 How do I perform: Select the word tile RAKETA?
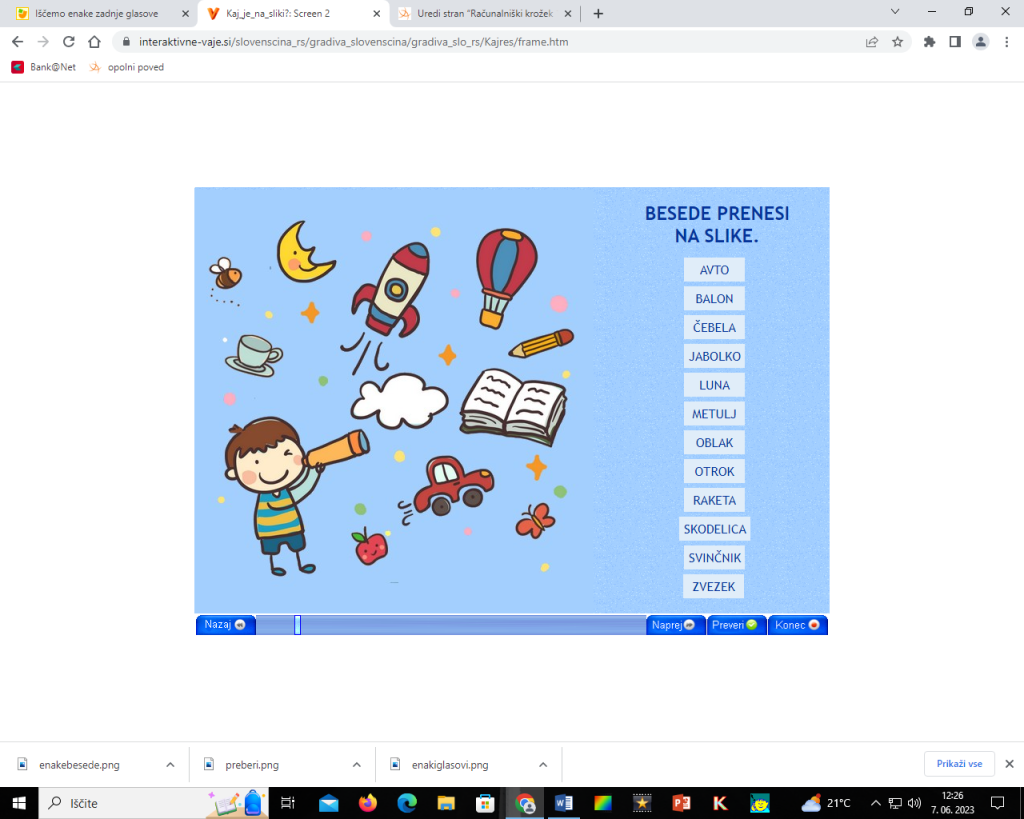(714, 500)
